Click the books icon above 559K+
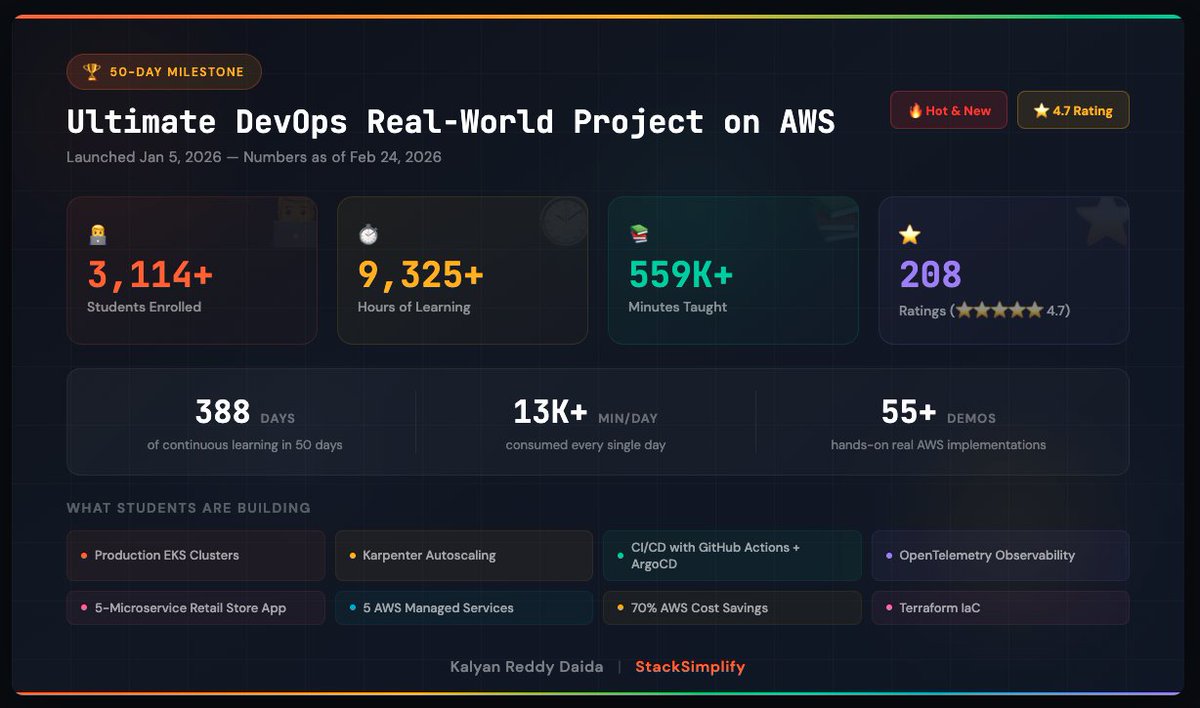This screenshot has width=1200, height=708. tap(639, 234)
